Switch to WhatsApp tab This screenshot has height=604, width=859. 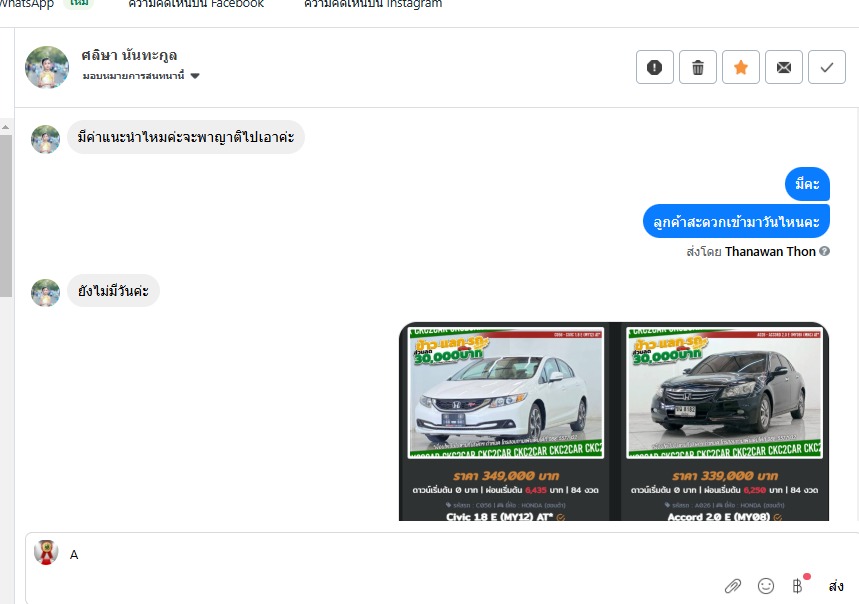click(26, 4)
